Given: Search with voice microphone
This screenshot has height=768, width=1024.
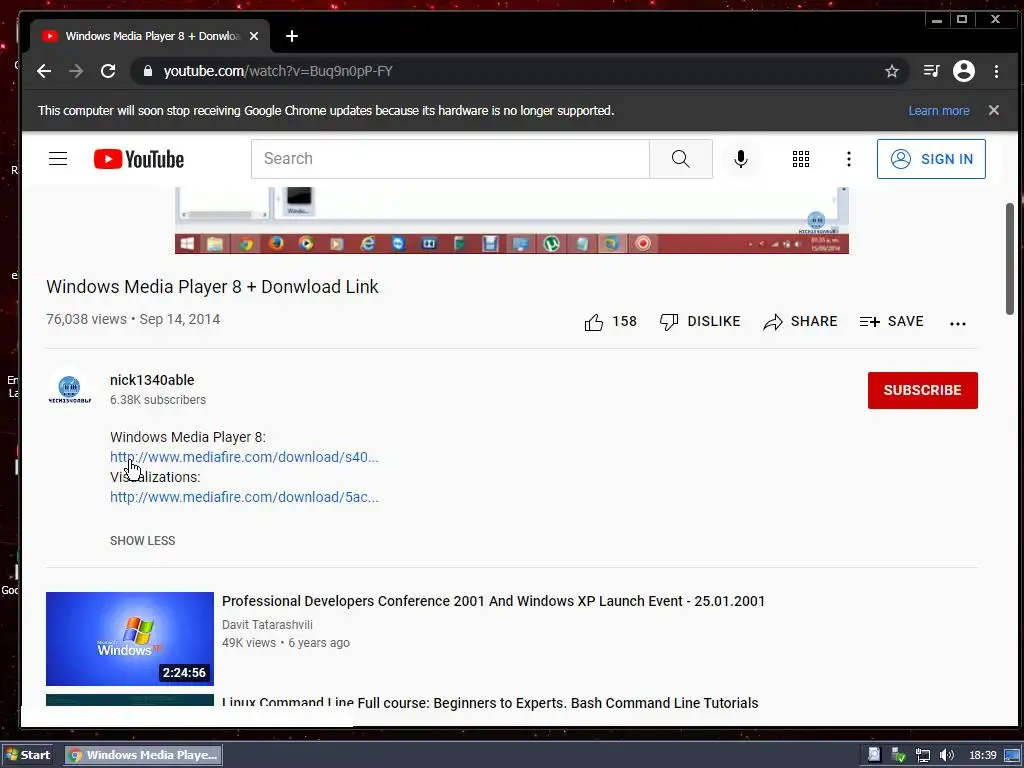Looking at the screenshot, I should (741, 159).
